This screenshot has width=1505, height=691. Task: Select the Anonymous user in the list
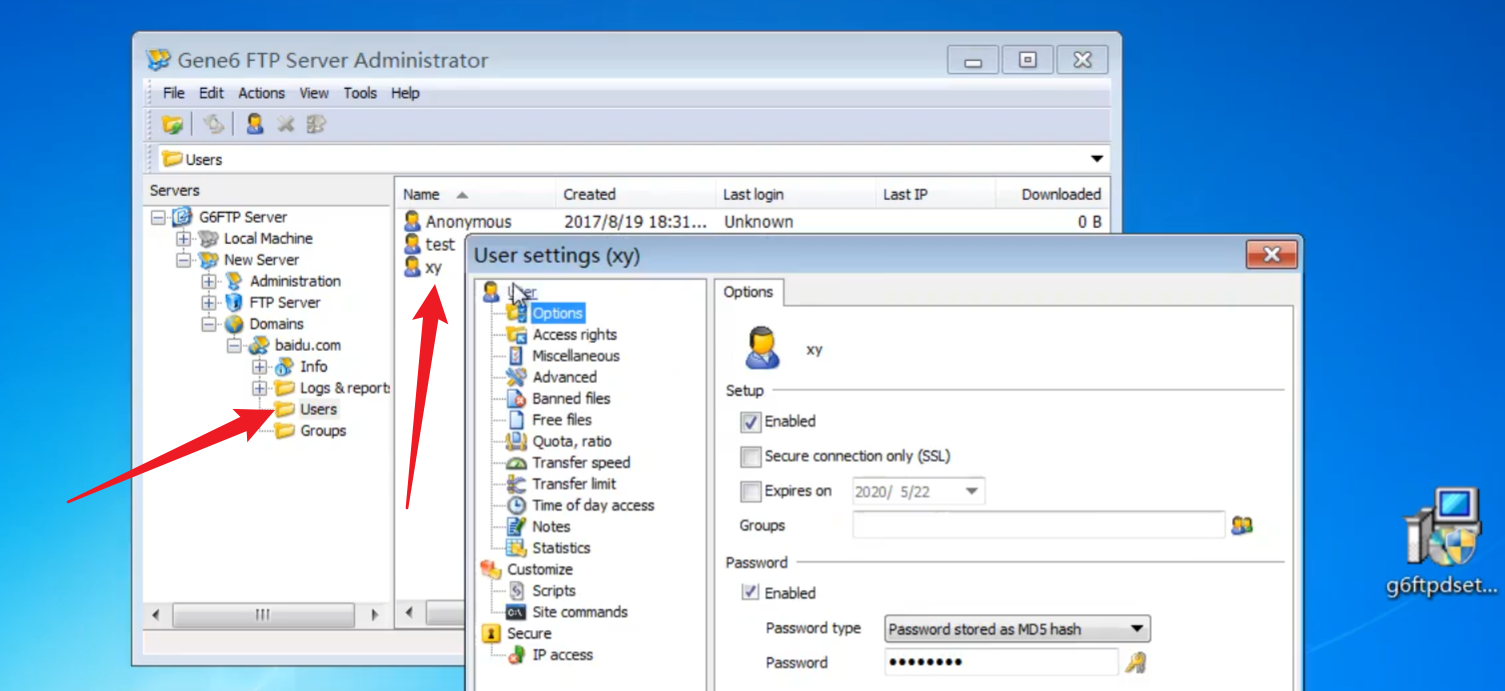[467, 222]
